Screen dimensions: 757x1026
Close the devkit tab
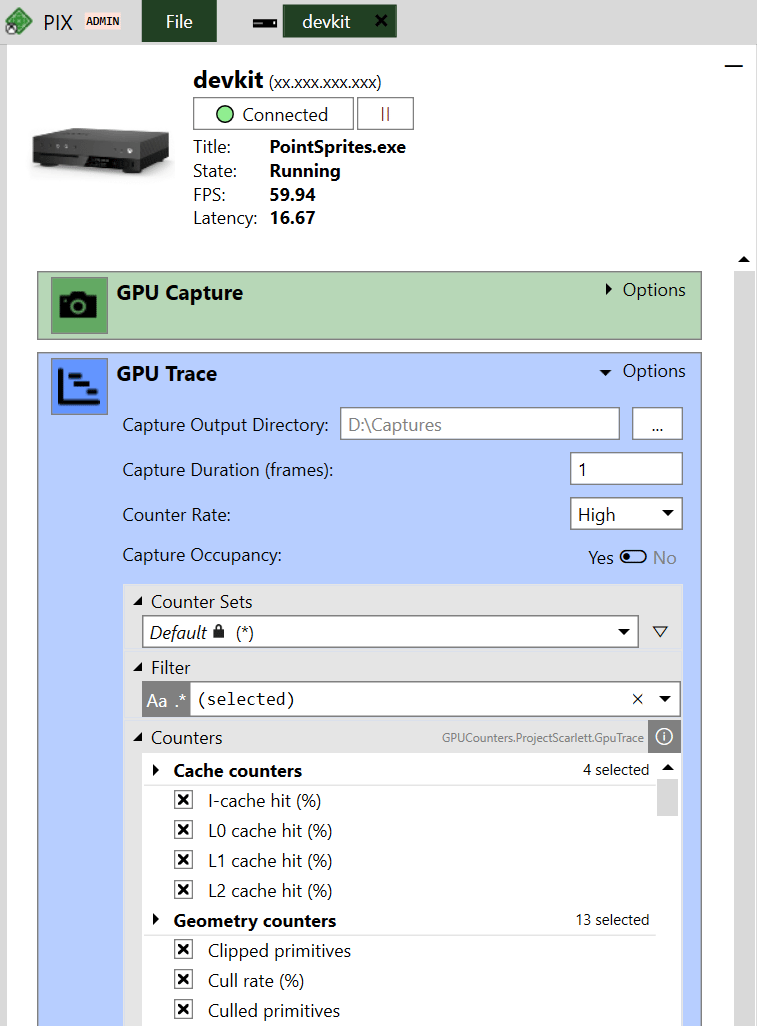click(x=381, y=21)
